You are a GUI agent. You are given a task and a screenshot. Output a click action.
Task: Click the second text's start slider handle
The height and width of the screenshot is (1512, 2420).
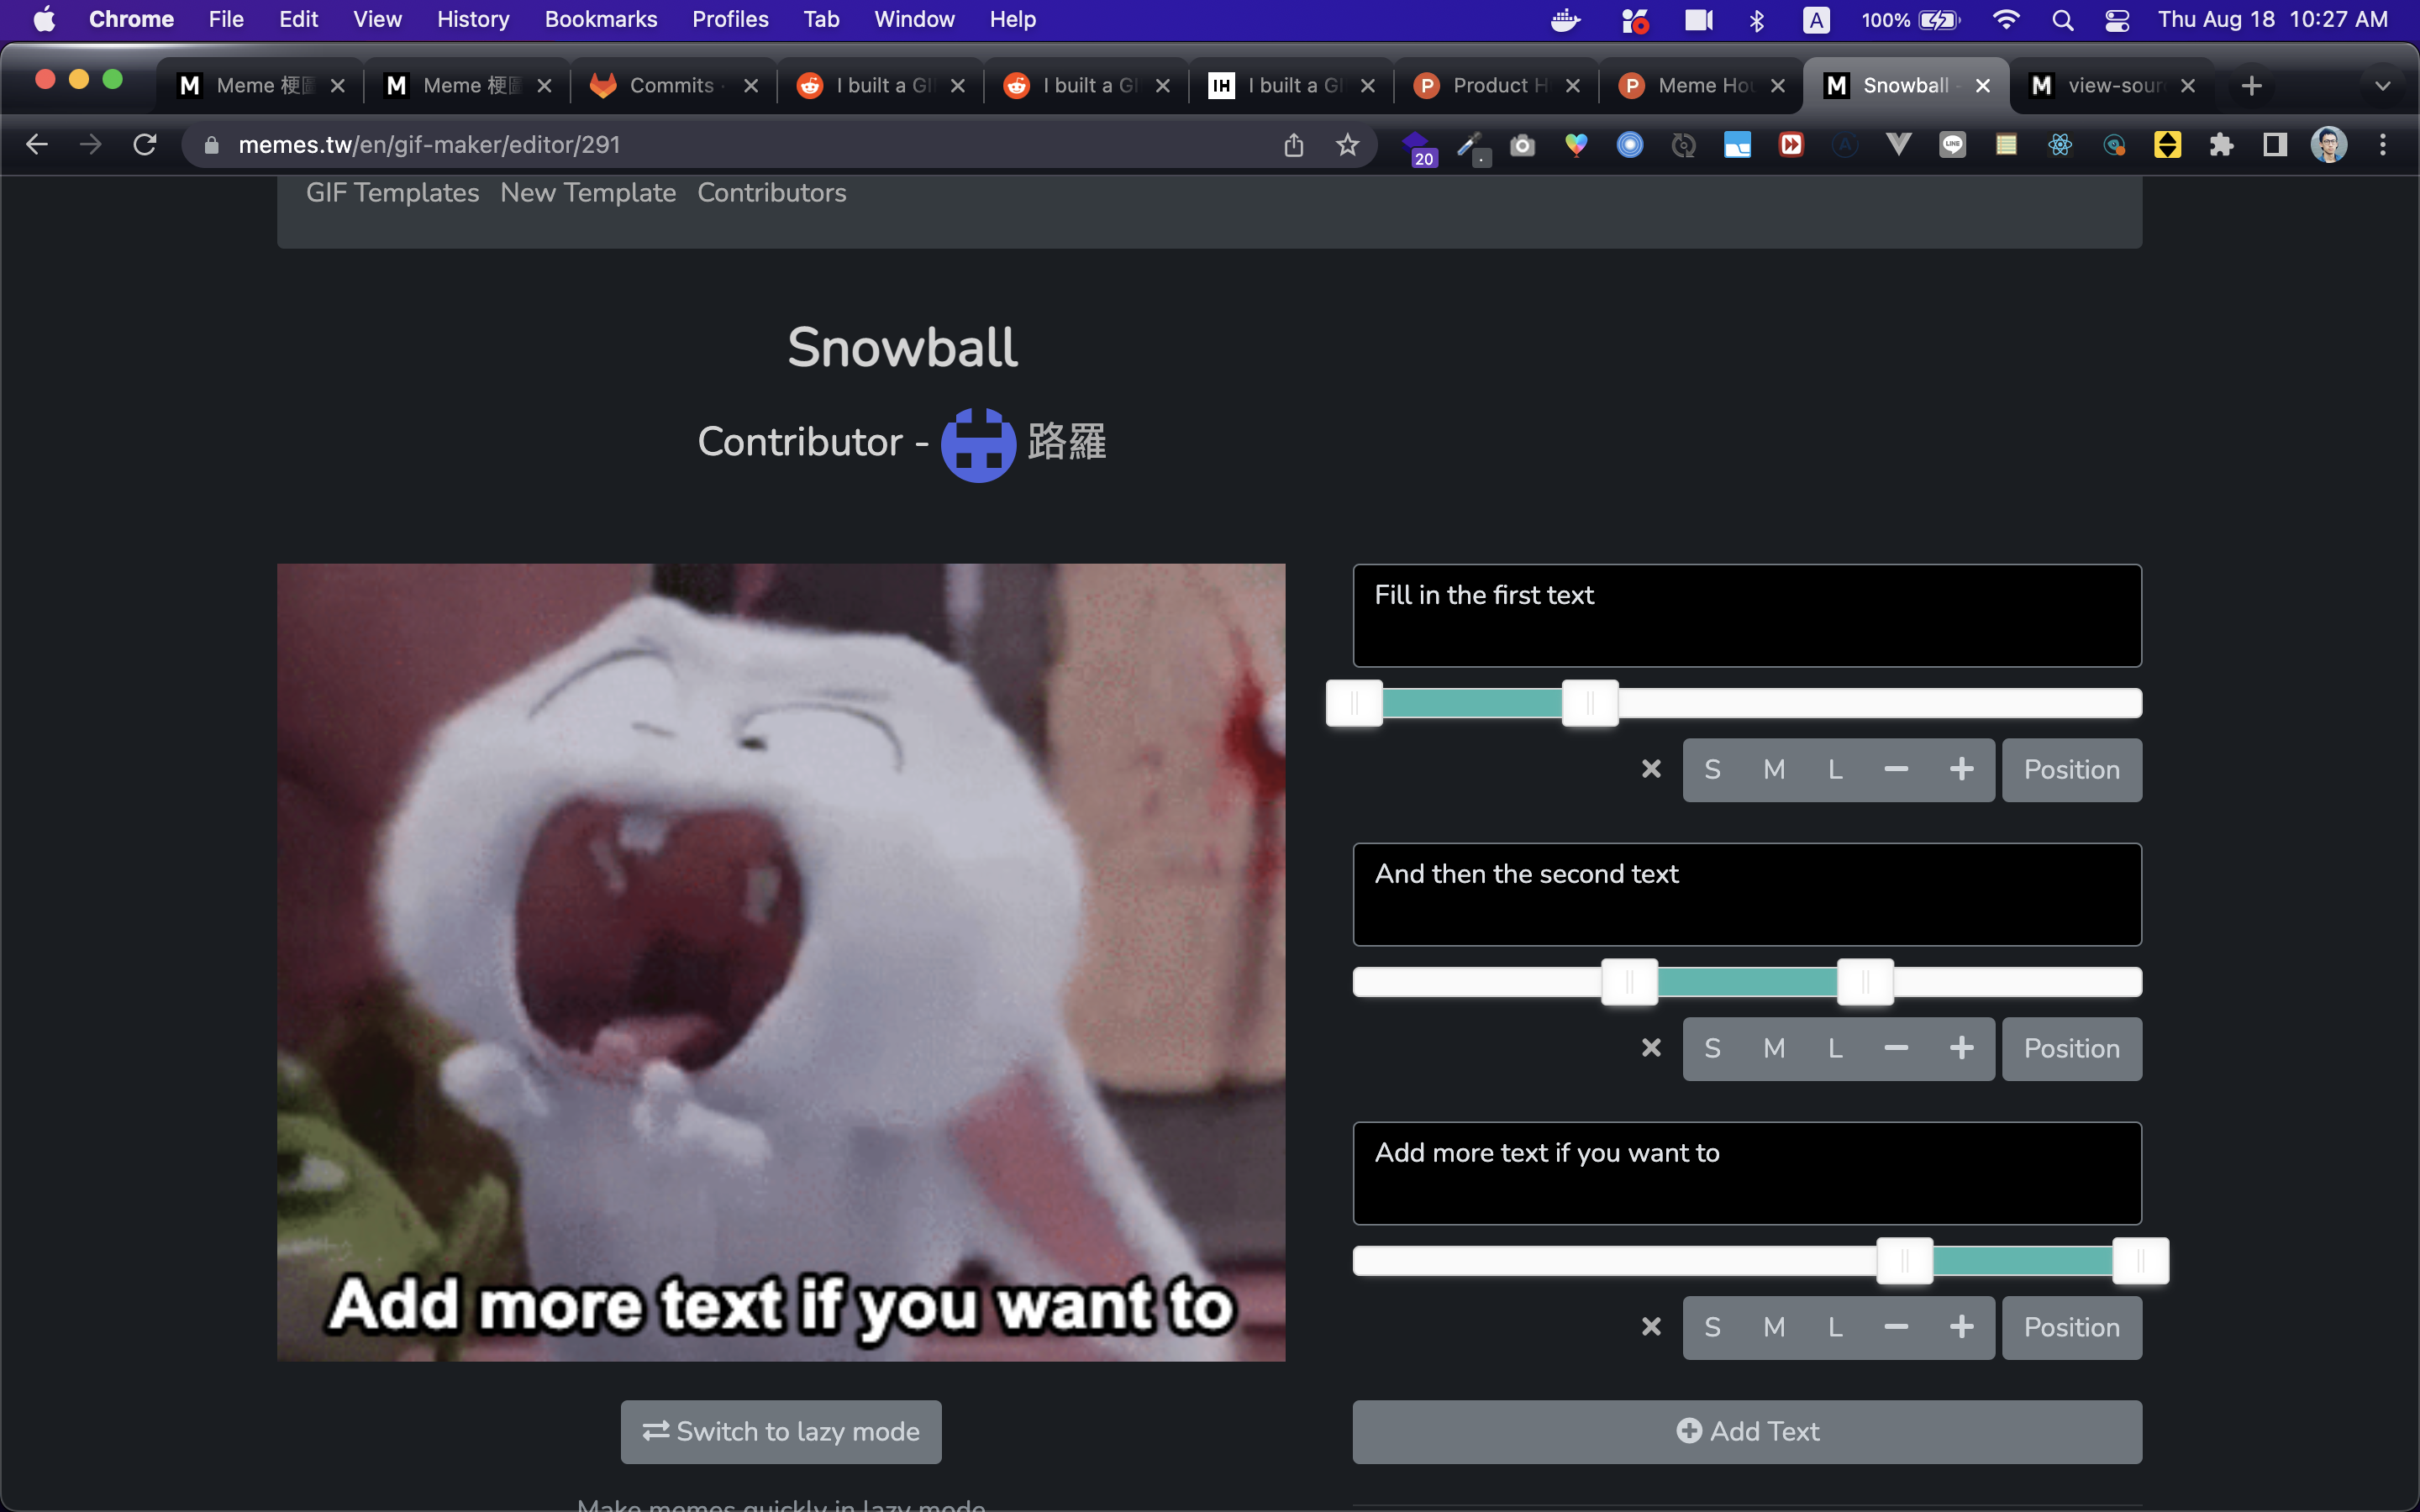[x=1629, y=982]
